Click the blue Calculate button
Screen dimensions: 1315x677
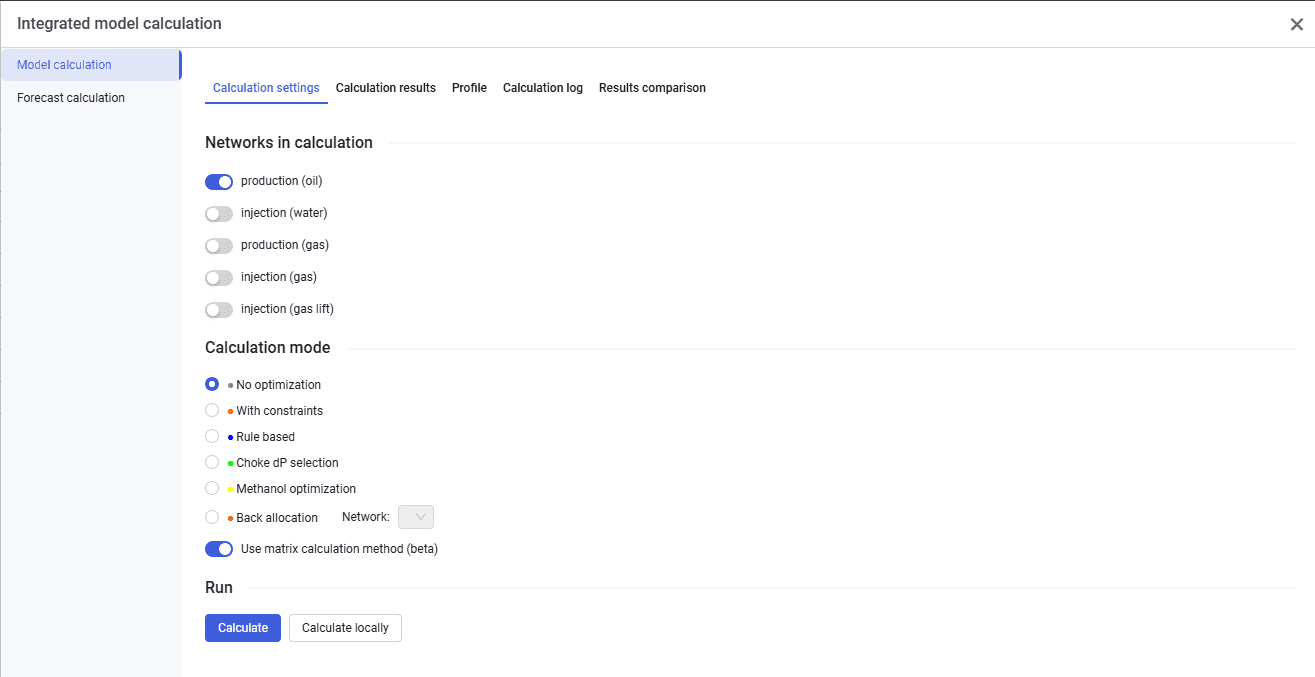(243, 628)
